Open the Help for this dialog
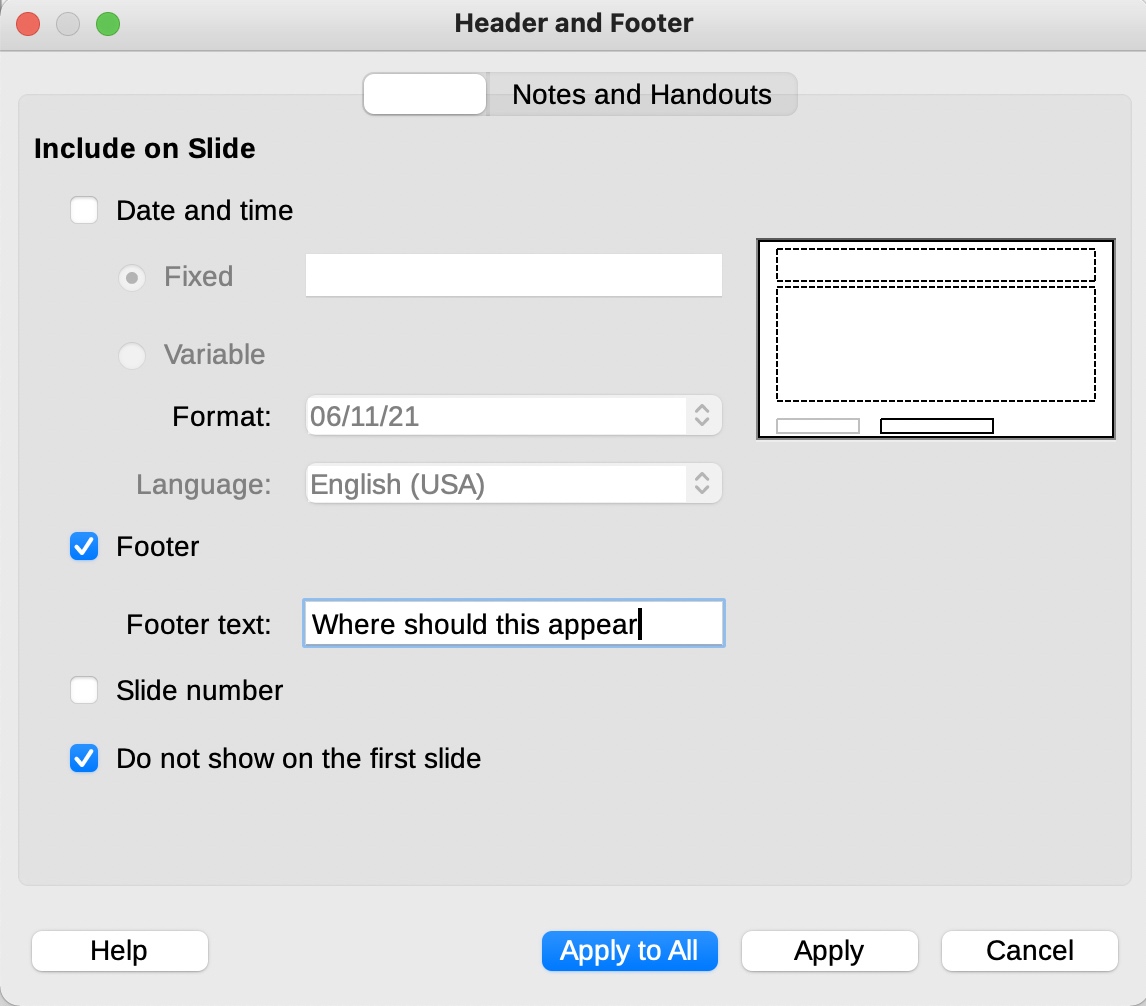This screenshot has width=1146, height=1006. (119, 951)
